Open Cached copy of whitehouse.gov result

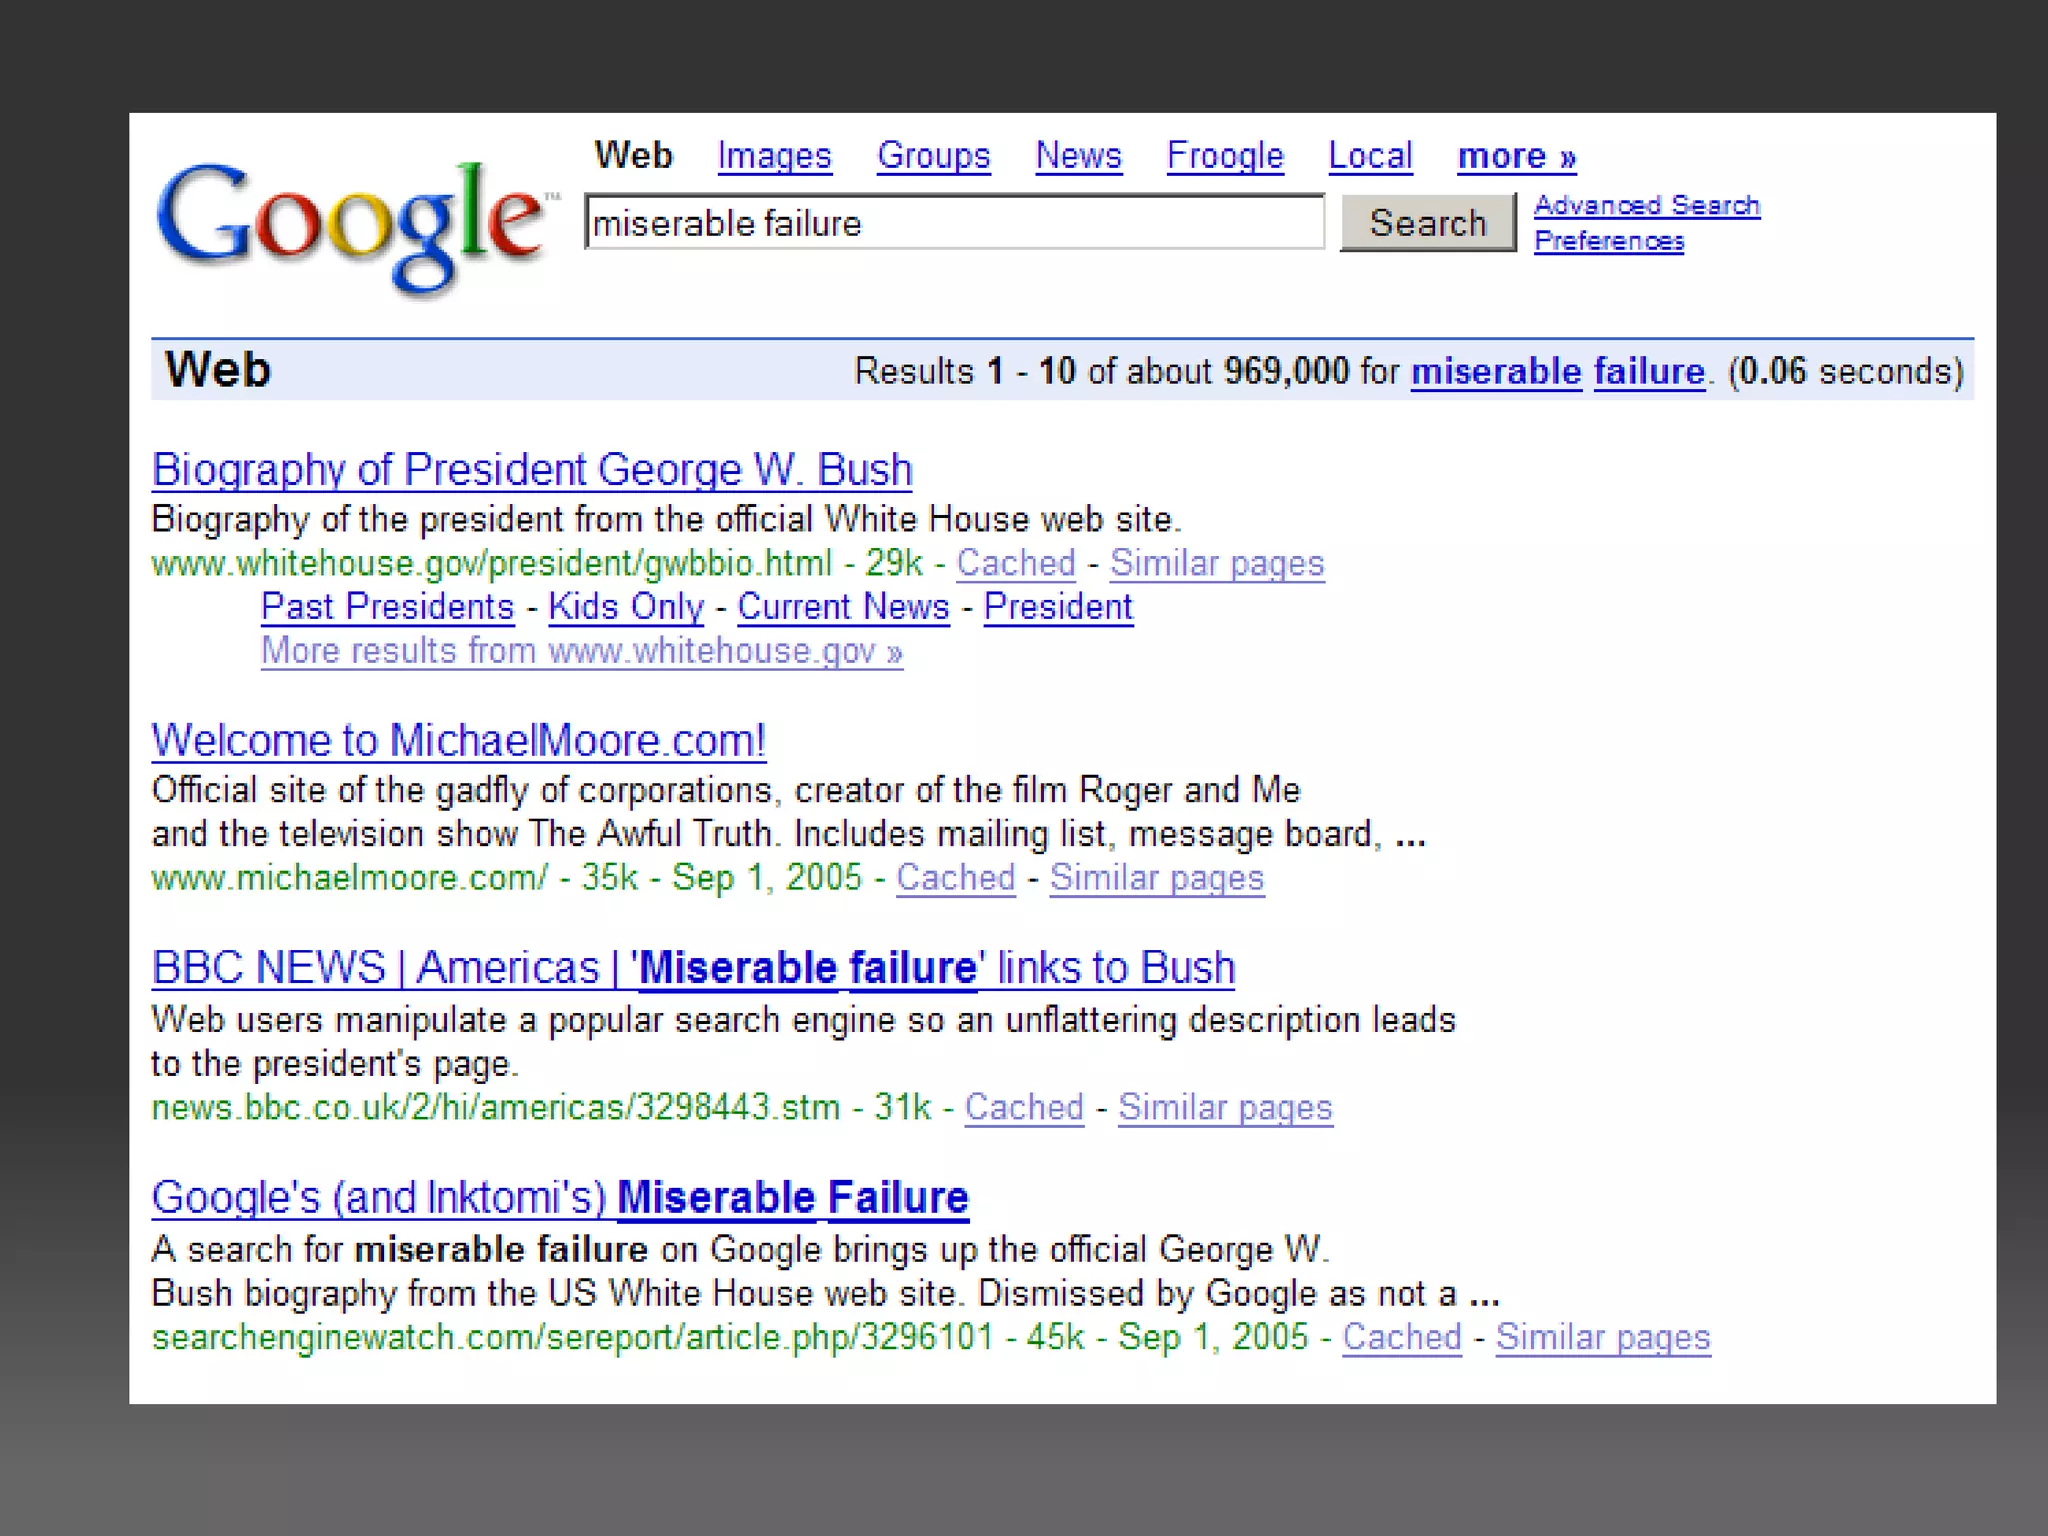[x=1015, y=563]
